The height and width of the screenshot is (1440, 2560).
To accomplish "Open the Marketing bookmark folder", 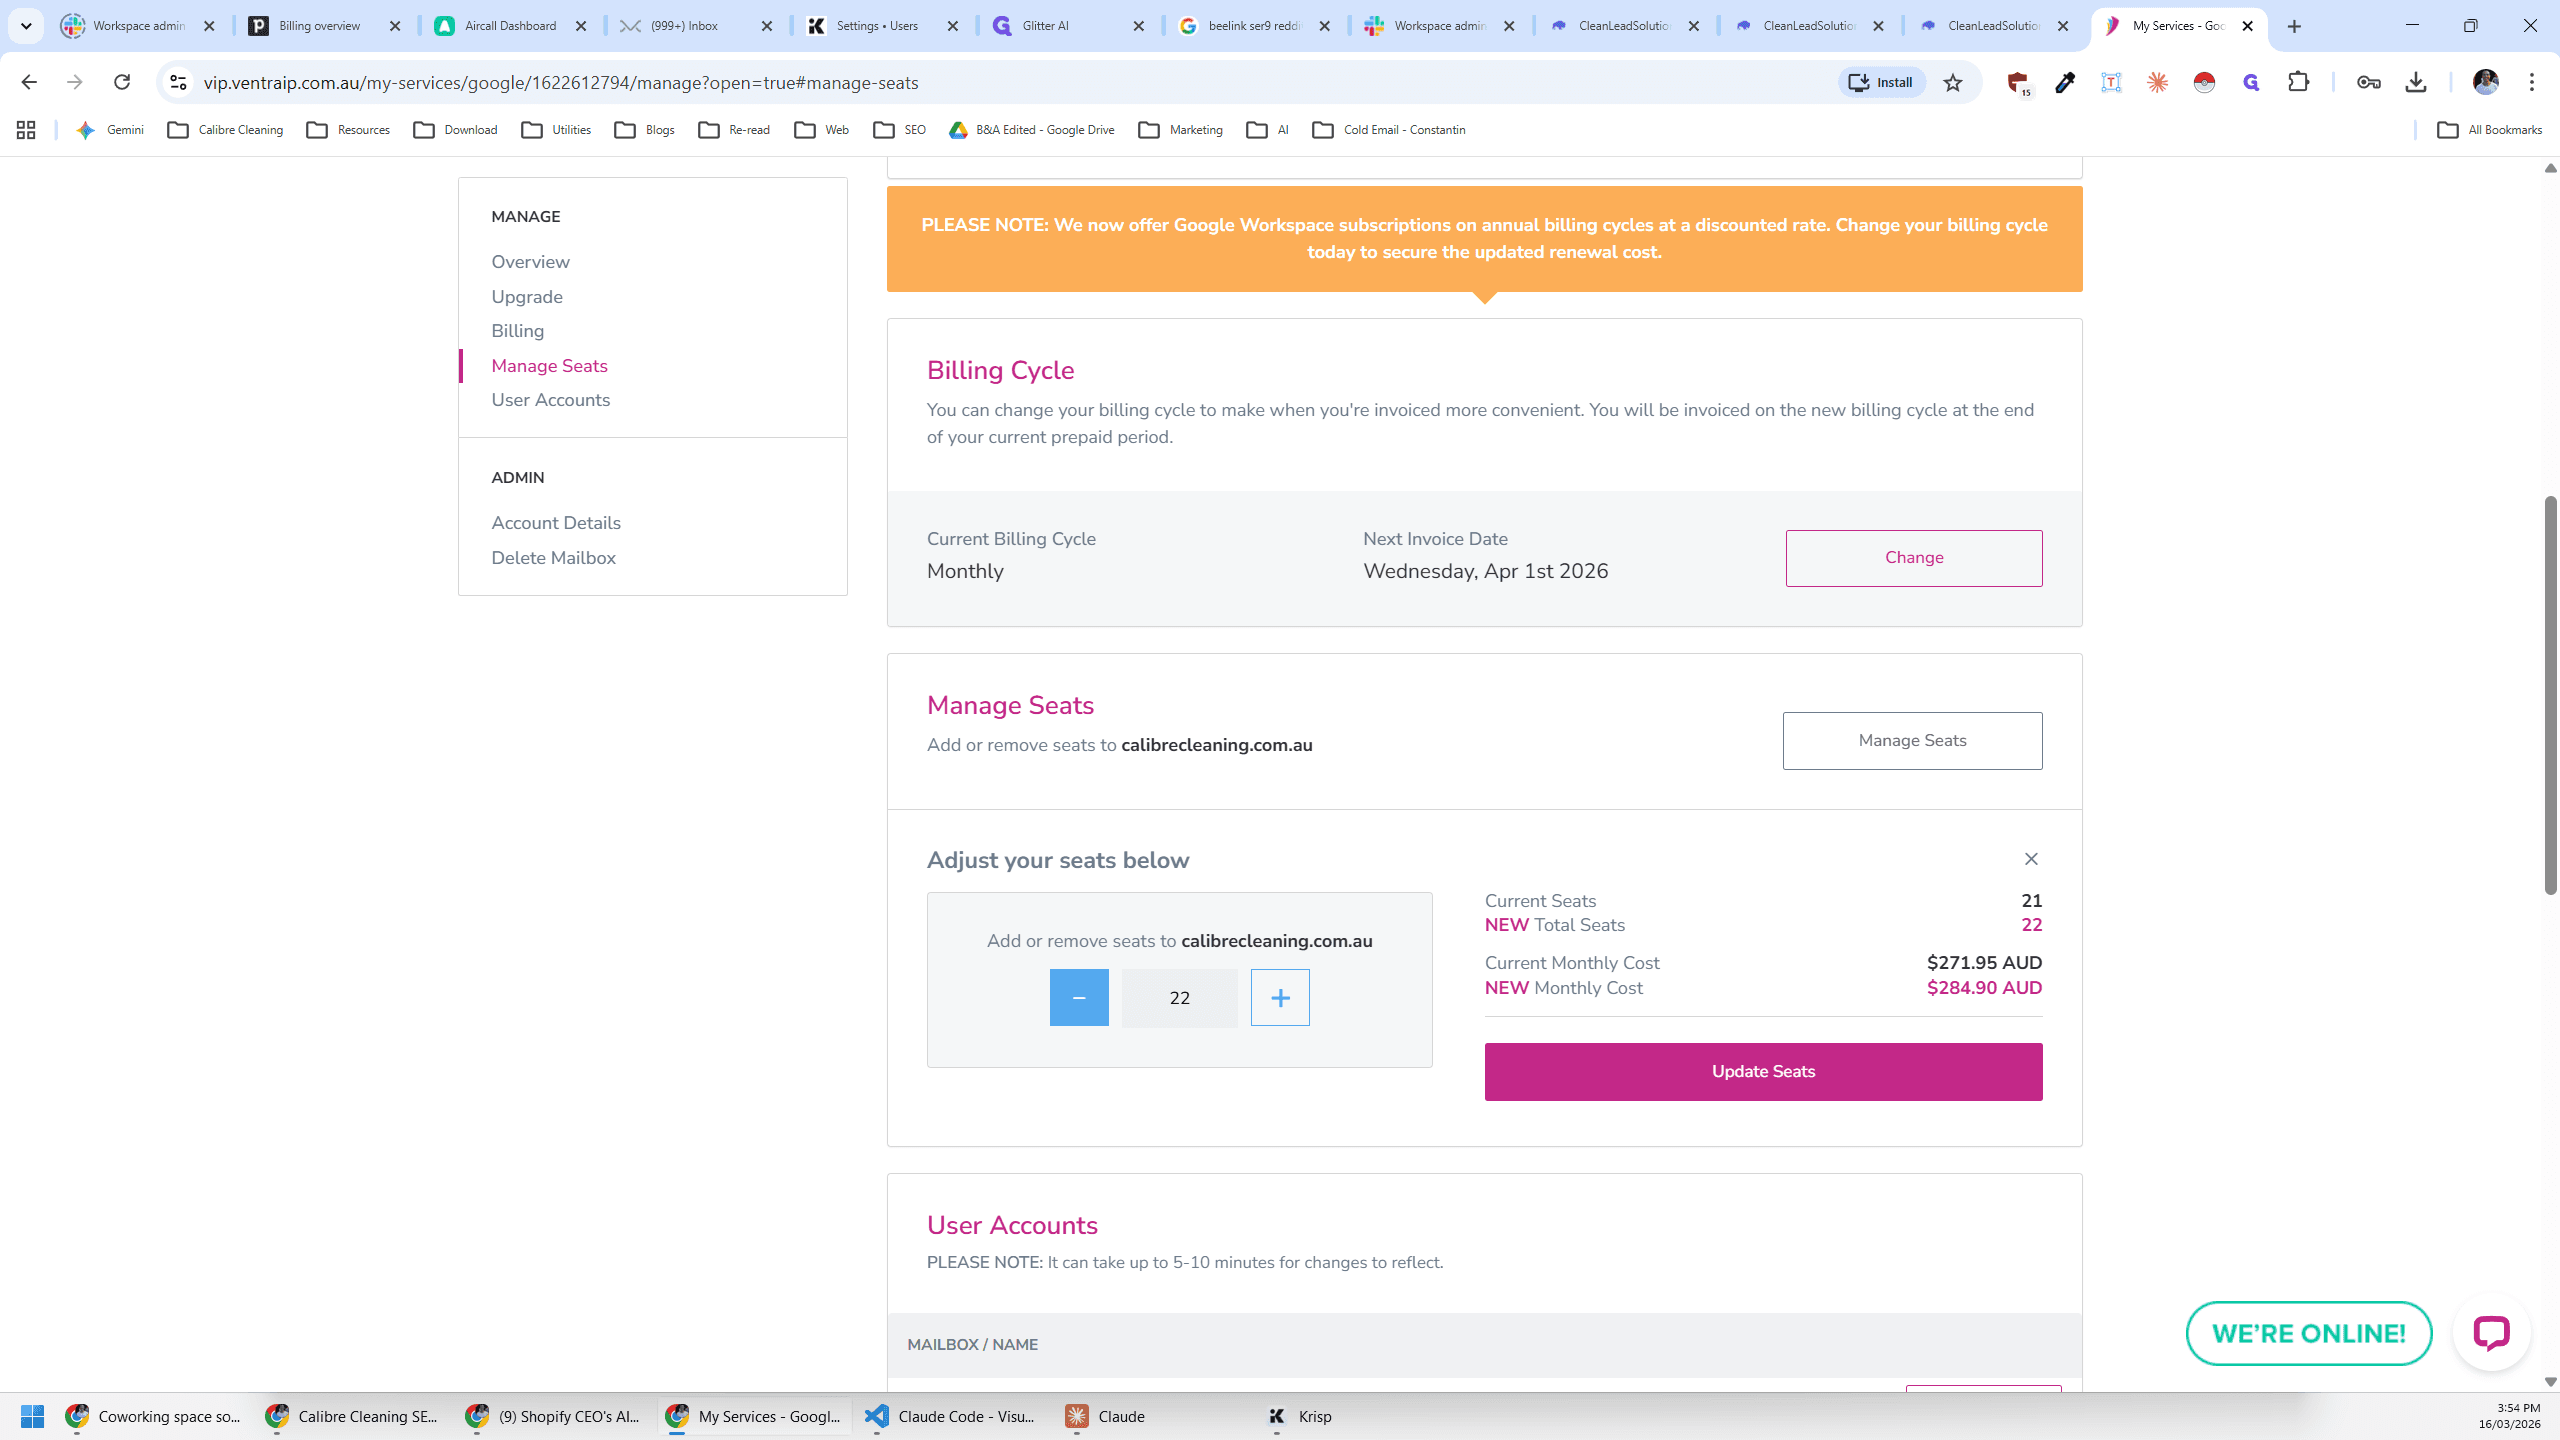I will (x=1181, y=130).
